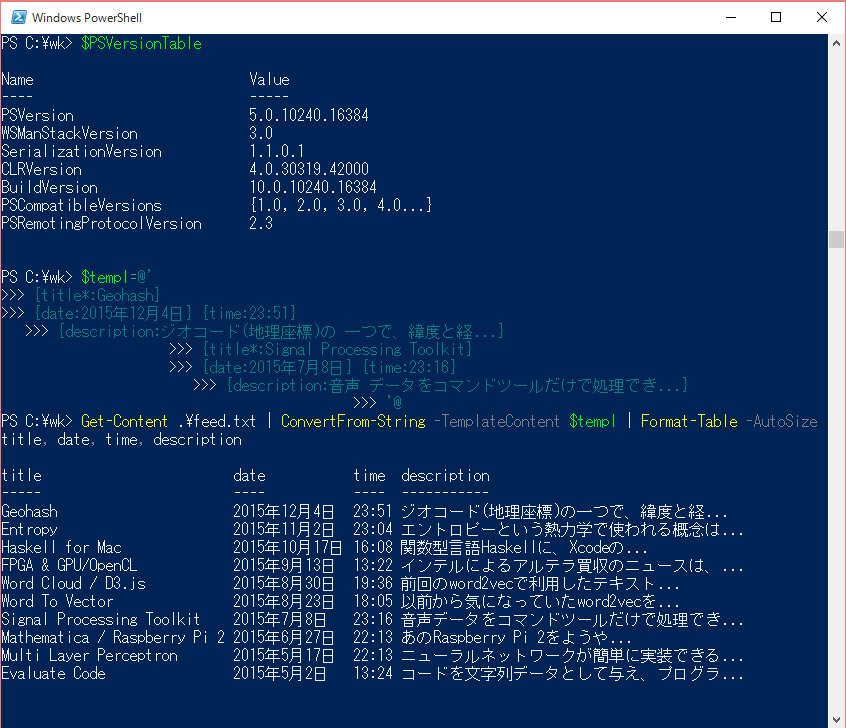This screenshot has width=846, height=728.
Task: Click the CLRVersion property name
Action: click(41, 170)
